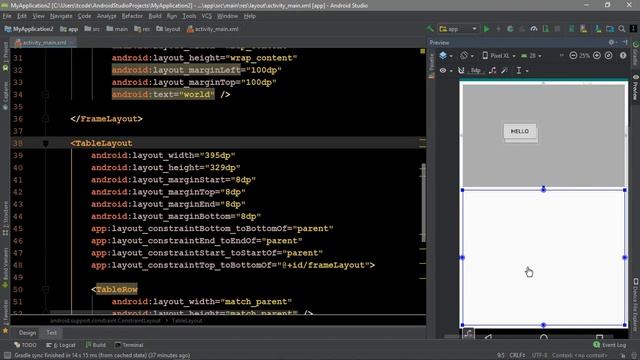
Task: Click the Infer Constraints wand icon
Action: click(504, 71)
